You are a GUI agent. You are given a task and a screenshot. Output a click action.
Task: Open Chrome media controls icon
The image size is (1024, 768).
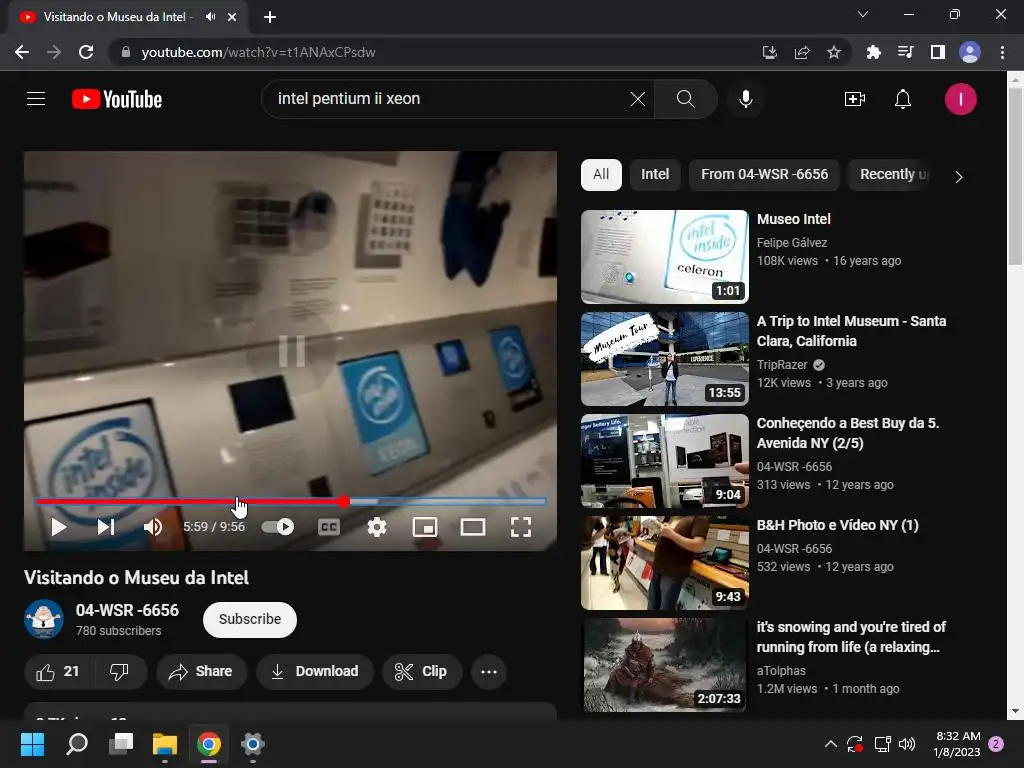pyautogui.click(x=905, y=52)
